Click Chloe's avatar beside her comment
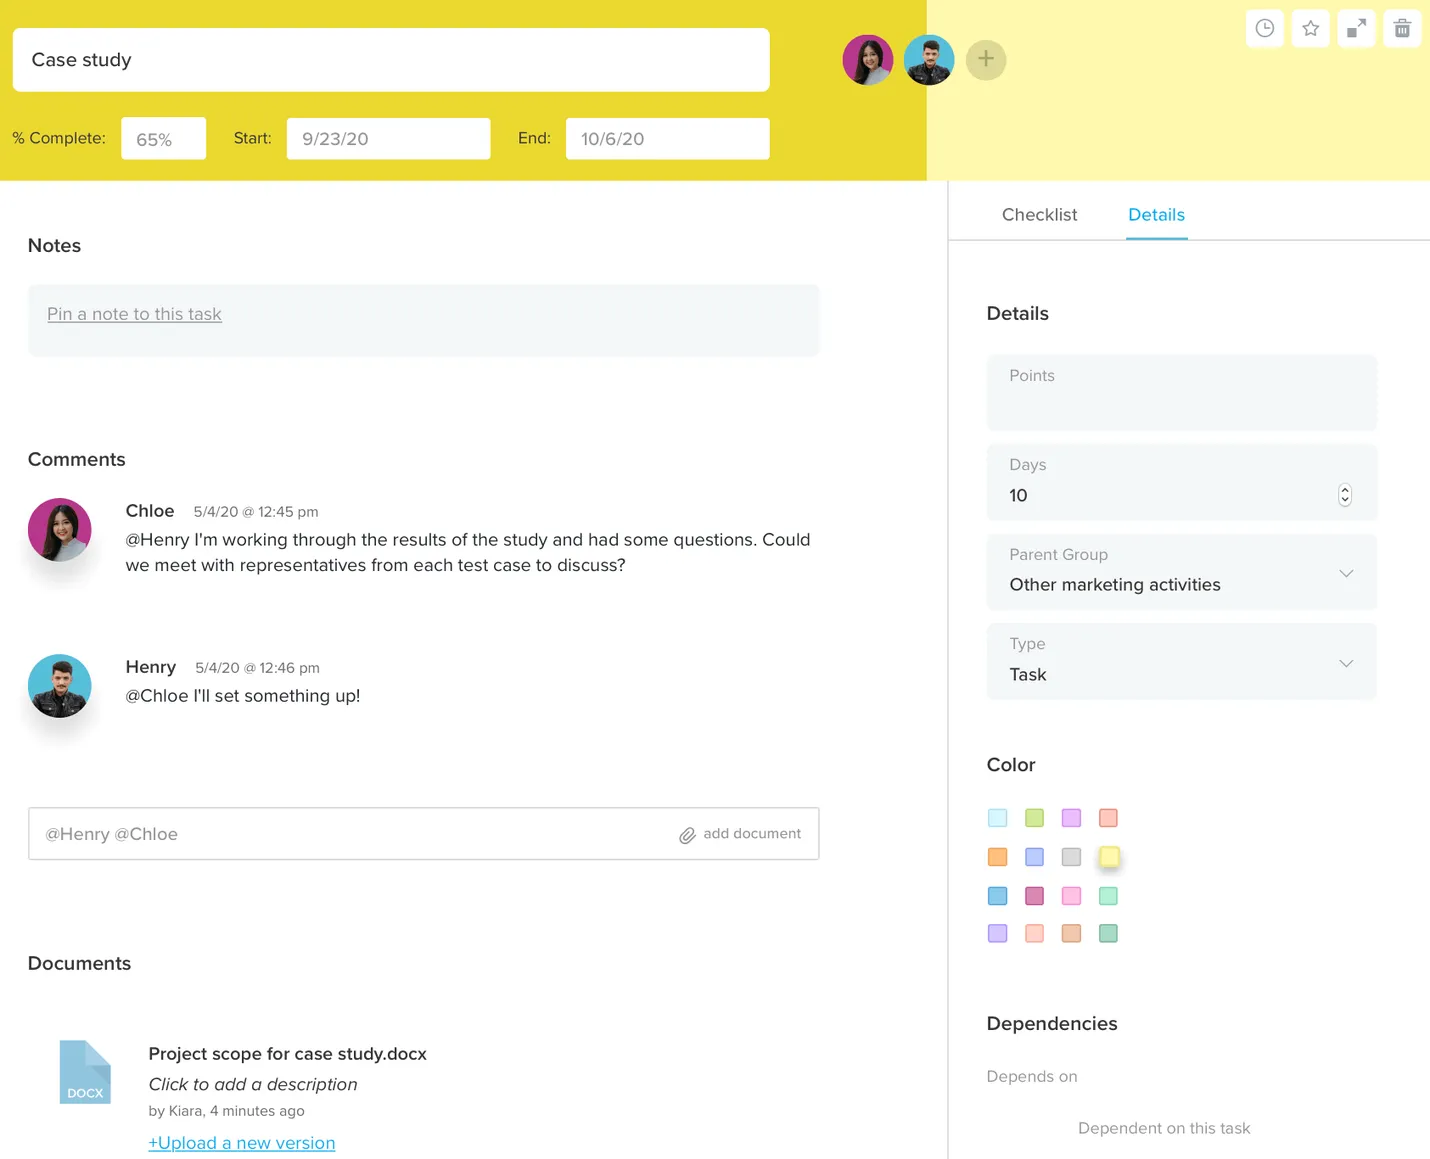The height and width of the screenshot is (1159, 1430). coord(60,530)
